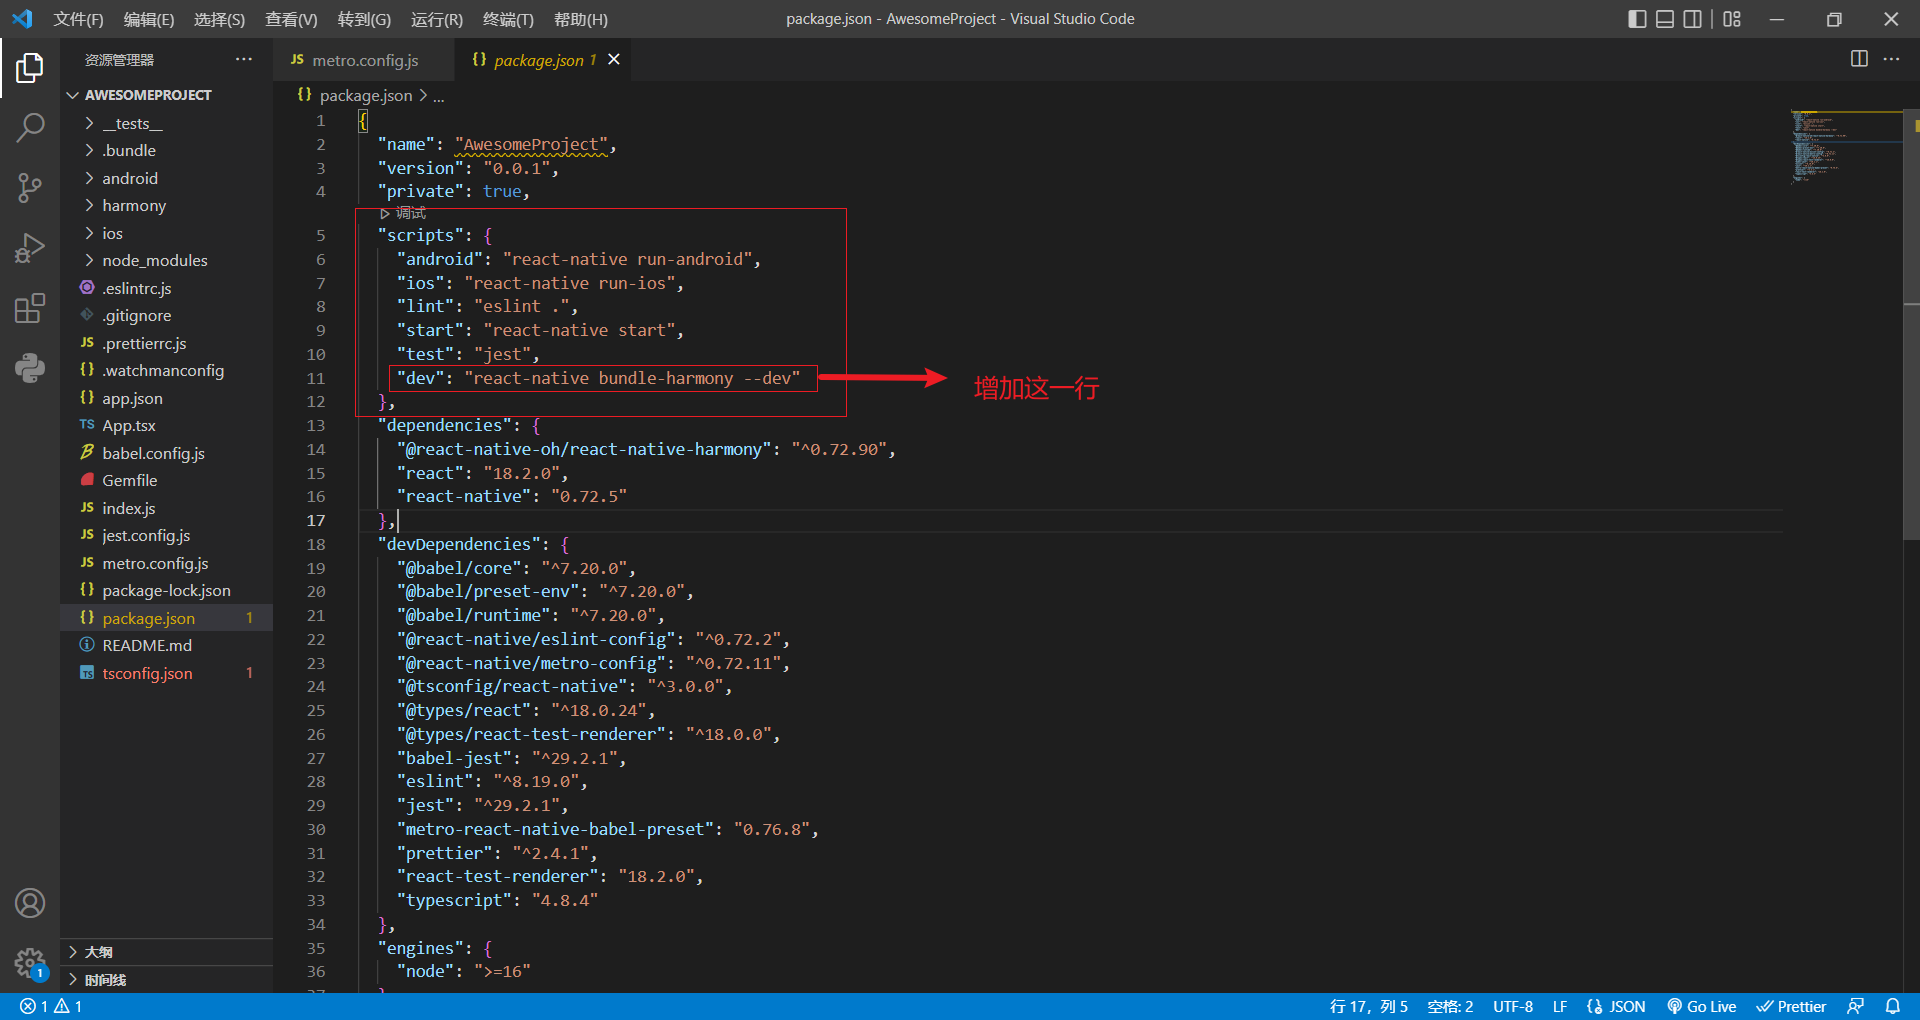
Task: Open the notifications bell in status bar
Action: [x=1892, y=1006]
